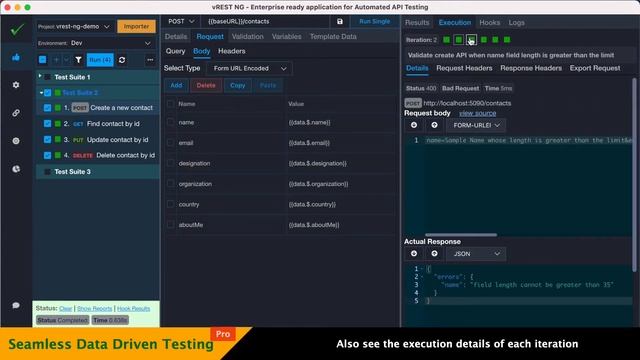Save the request using the floppy disk icon

click(340, 22)
